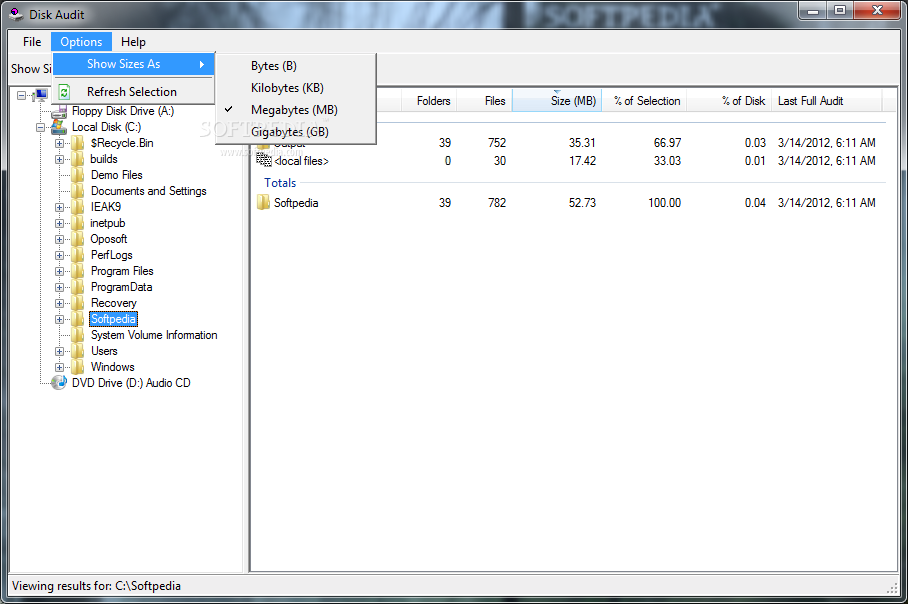The height and width of the screenshot is (604, 908).
Task: Click the IEAK9 folder icon
Action: point(78,207)
